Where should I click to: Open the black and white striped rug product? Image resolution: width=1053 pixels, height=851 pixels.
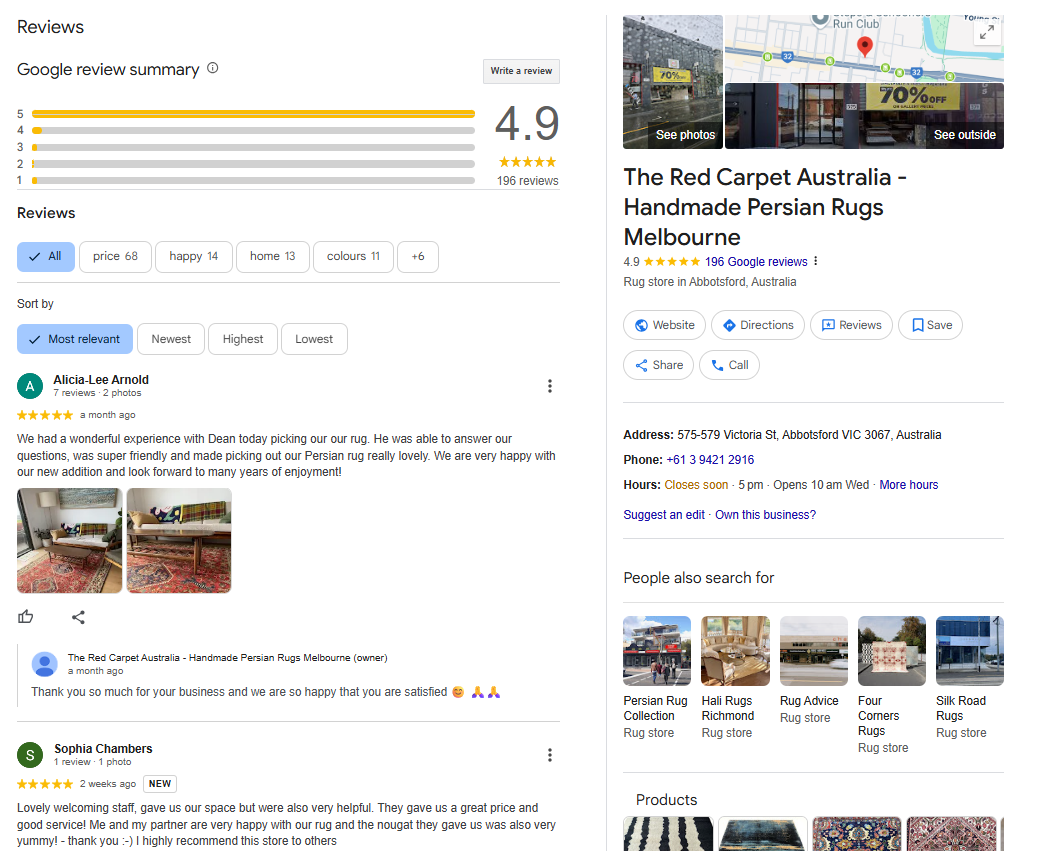(x=668, y=834)
